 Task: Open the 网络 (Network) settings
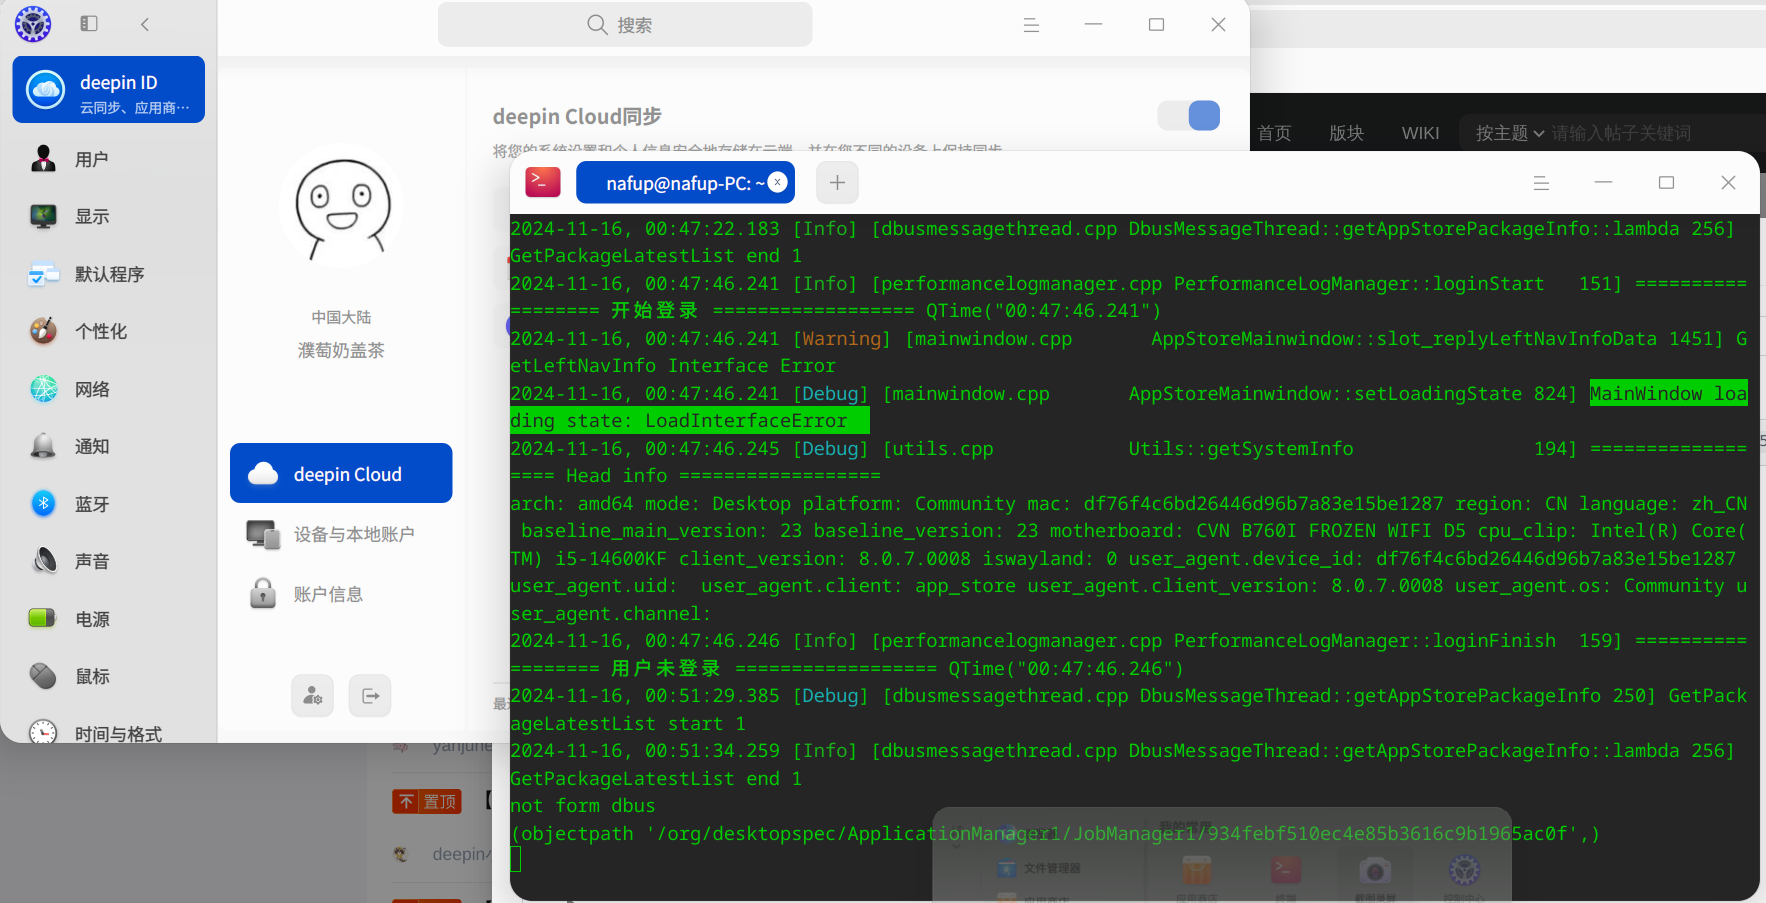[108, 389]
